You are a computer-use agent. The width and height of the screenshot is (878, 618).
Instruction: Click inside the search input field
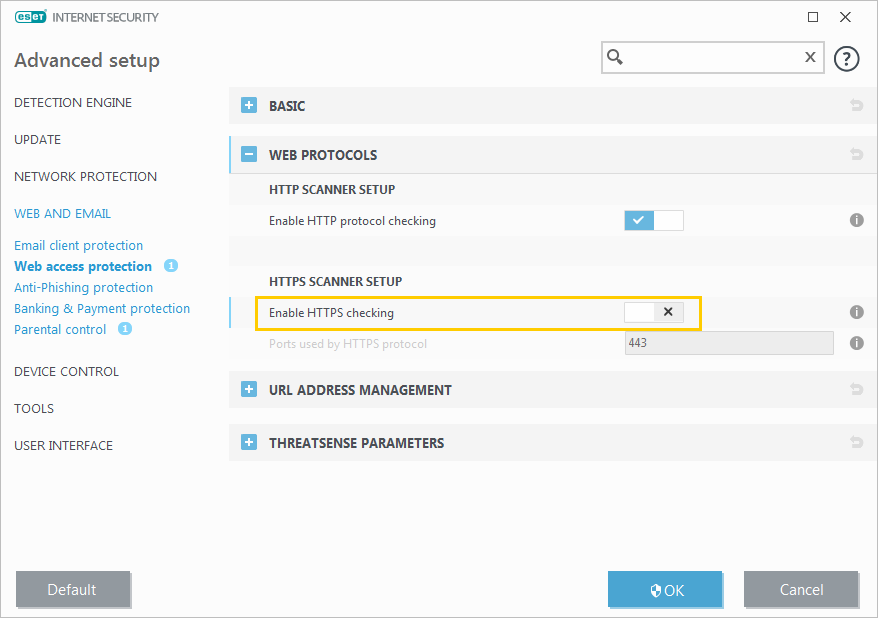click(710, 58)
